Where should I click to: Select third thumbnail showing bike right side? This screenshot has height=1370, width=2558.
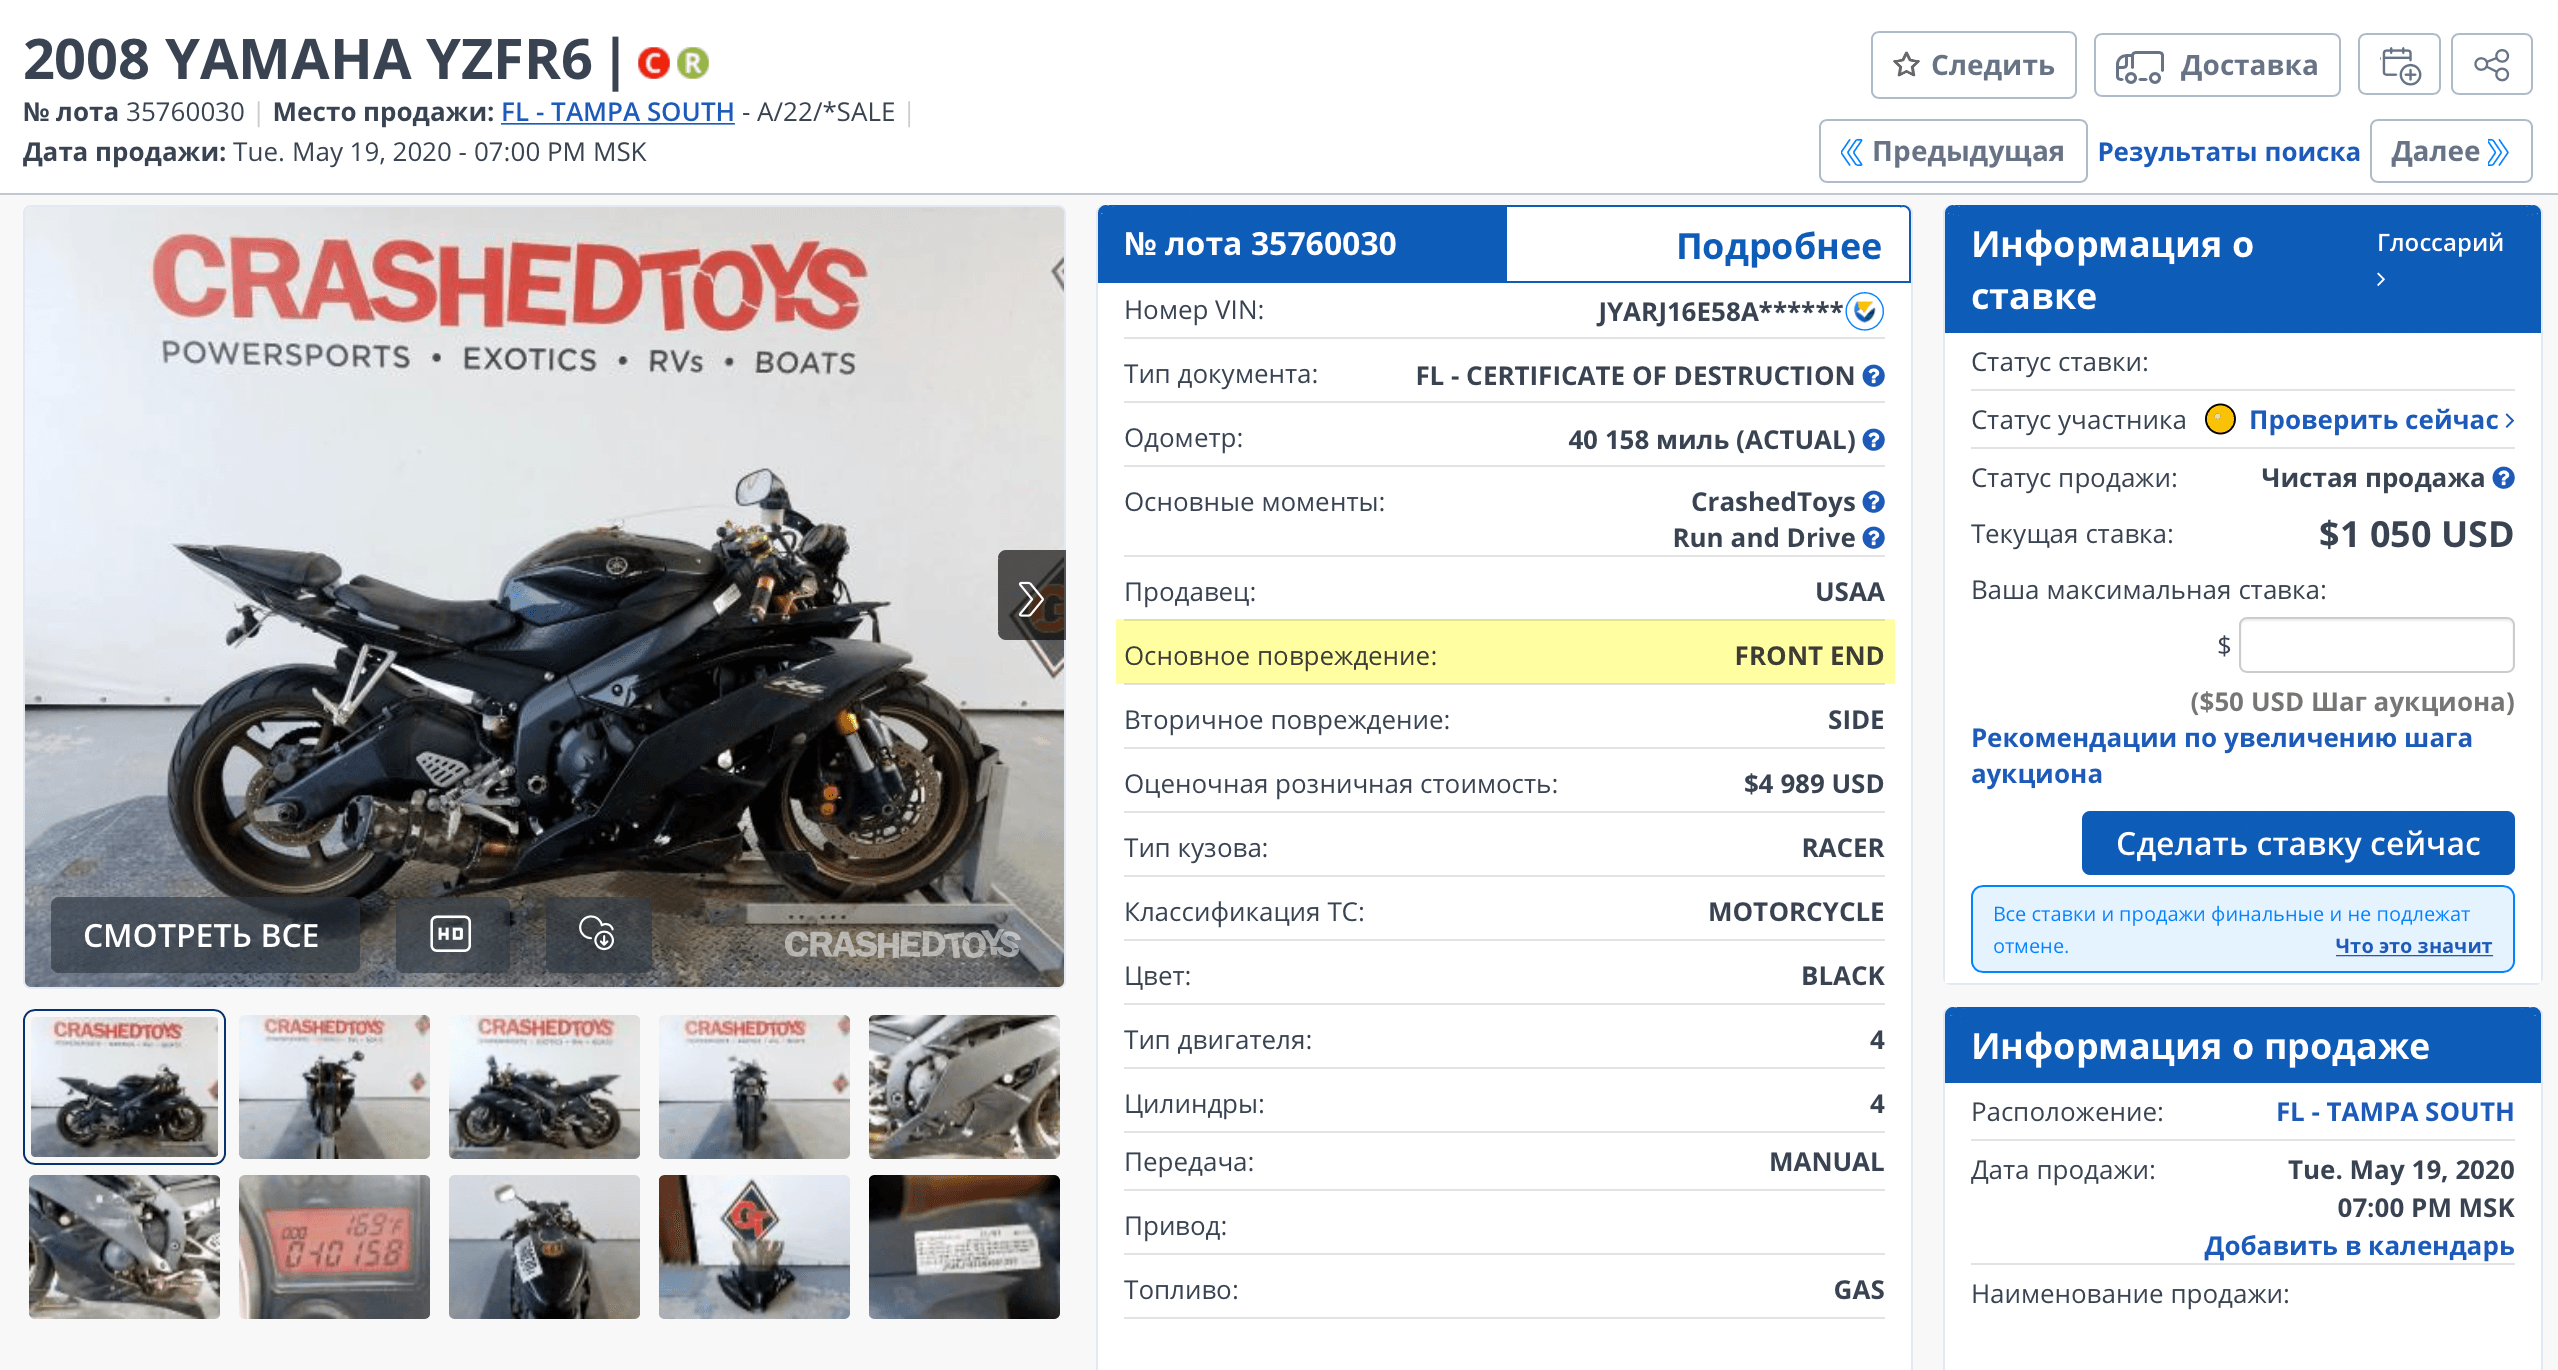tap(544, 1087)
